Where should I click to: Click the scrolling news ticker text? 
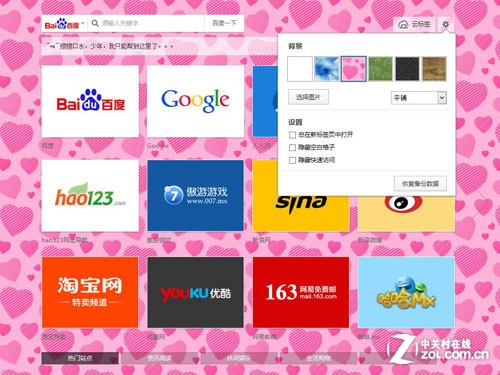click(110, 46)
